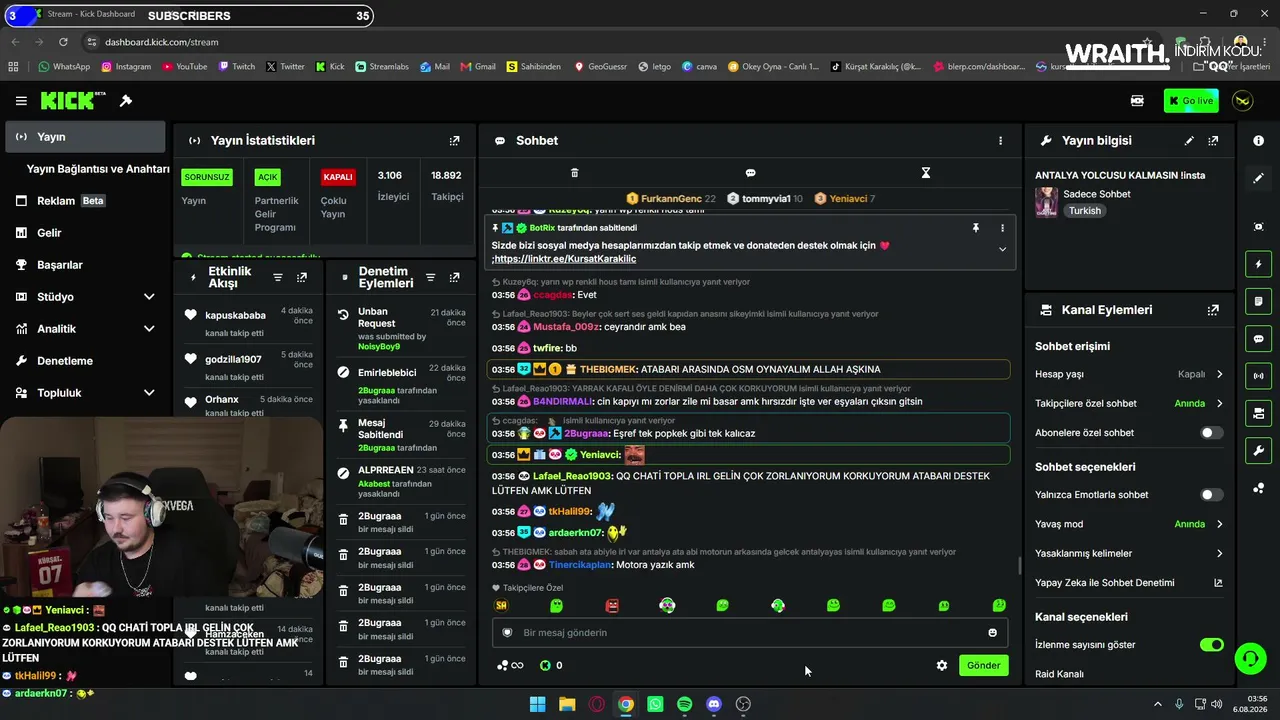1280x720 pixels.
Task: Click top chatter FurkannGenc in leaderboard
Action: [671, 199]
